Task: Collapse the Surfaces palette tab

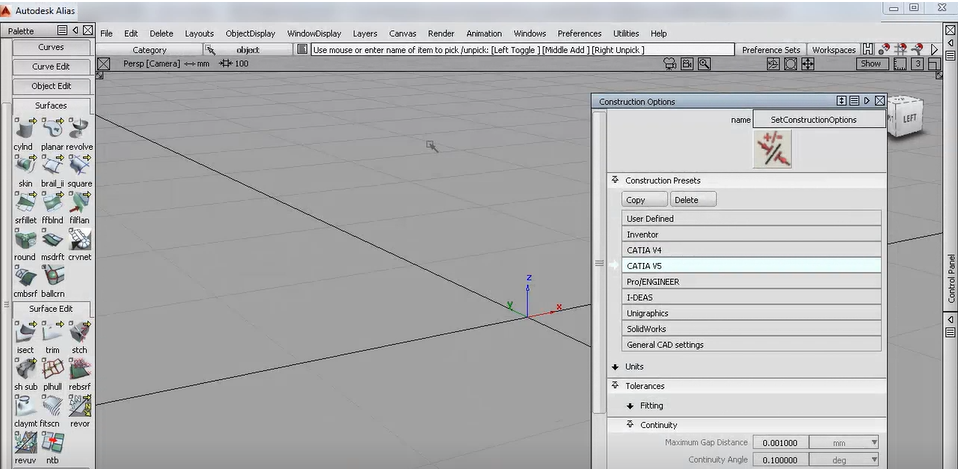Action: (x=51, y=106)
